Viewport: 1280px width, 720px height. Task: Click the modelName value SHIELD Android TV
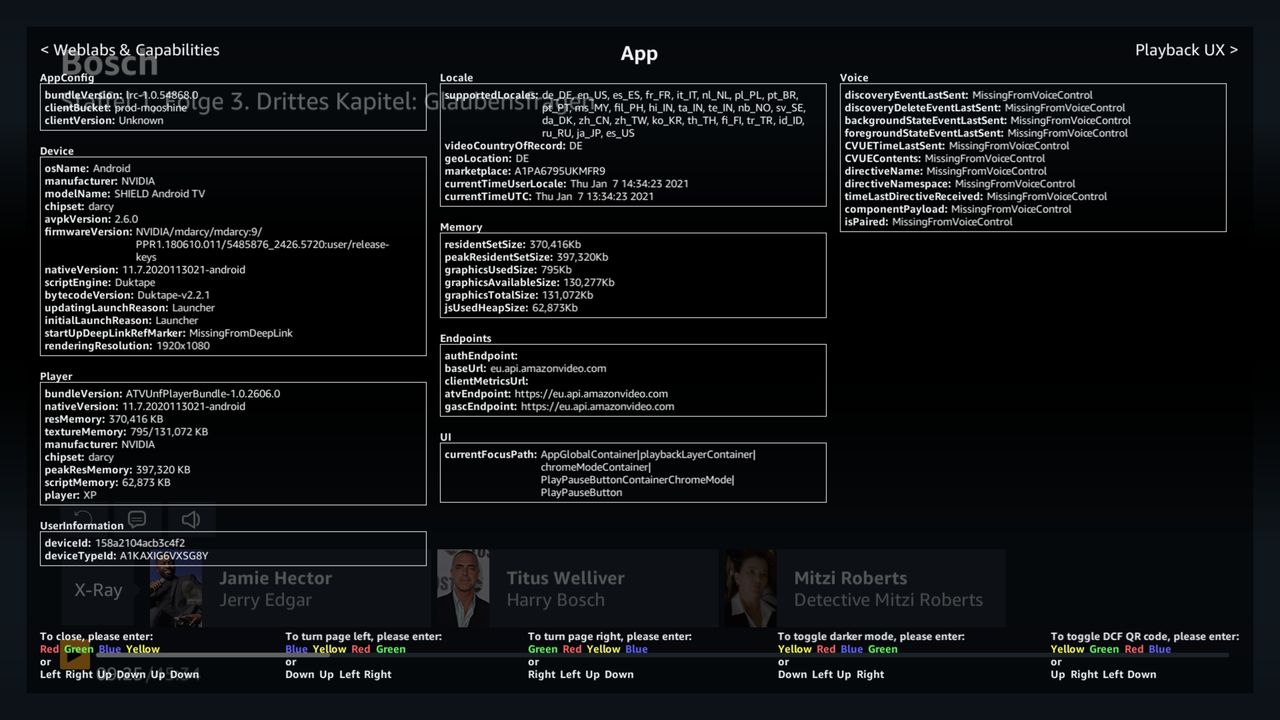(158, 194)
